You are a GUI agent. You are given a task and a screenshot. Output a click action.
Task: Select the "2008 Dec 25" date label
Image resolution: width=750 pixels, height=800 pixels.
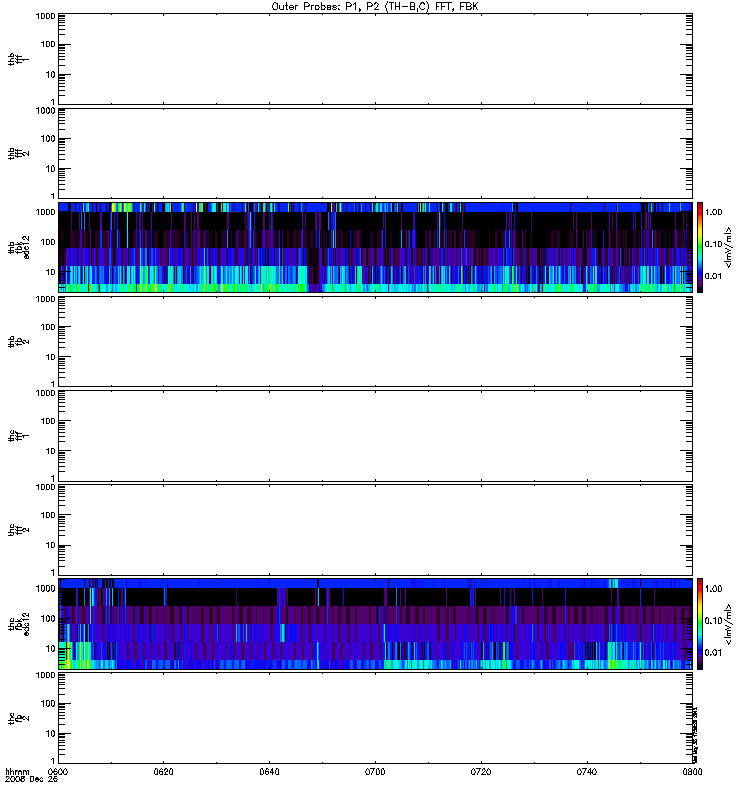pyautogui.click(x=32, y=779)
